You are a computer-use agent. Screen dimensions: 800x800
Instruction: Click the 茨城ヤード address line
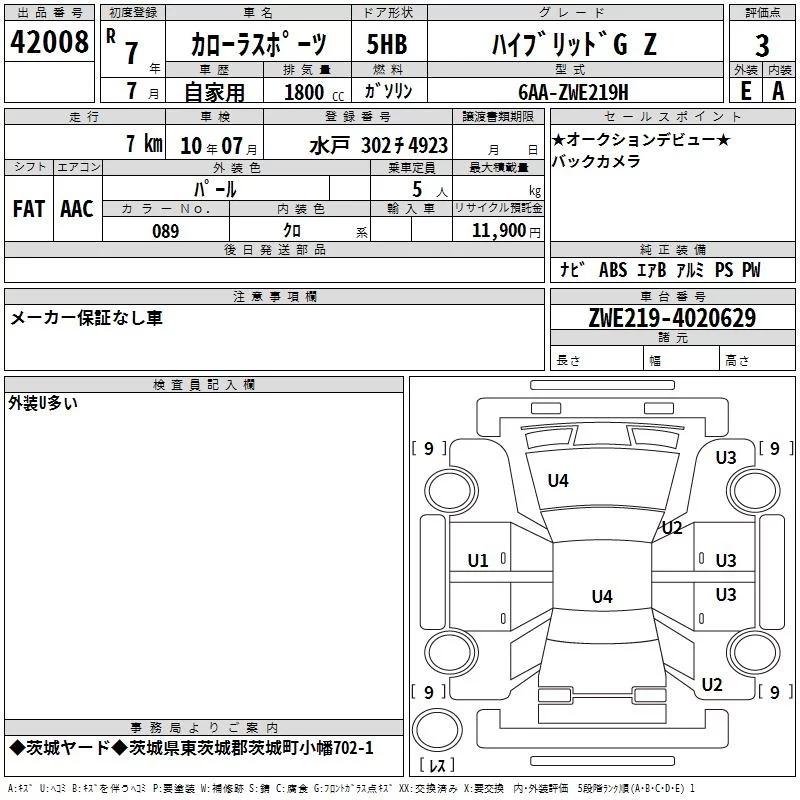click(191, 748)
